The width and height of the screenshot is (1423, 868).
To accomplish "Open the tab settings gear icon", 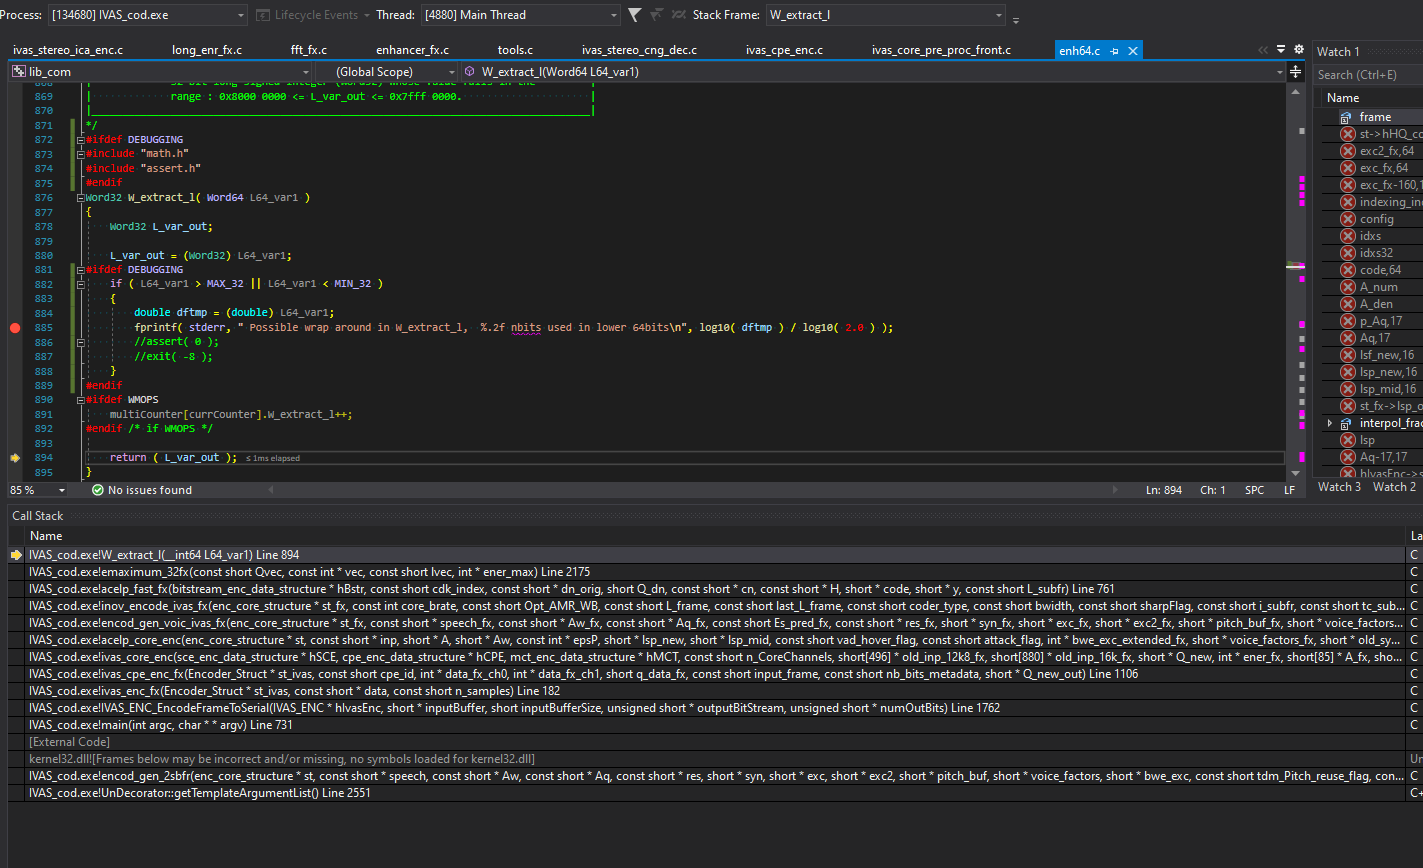I will [1298, 49].
